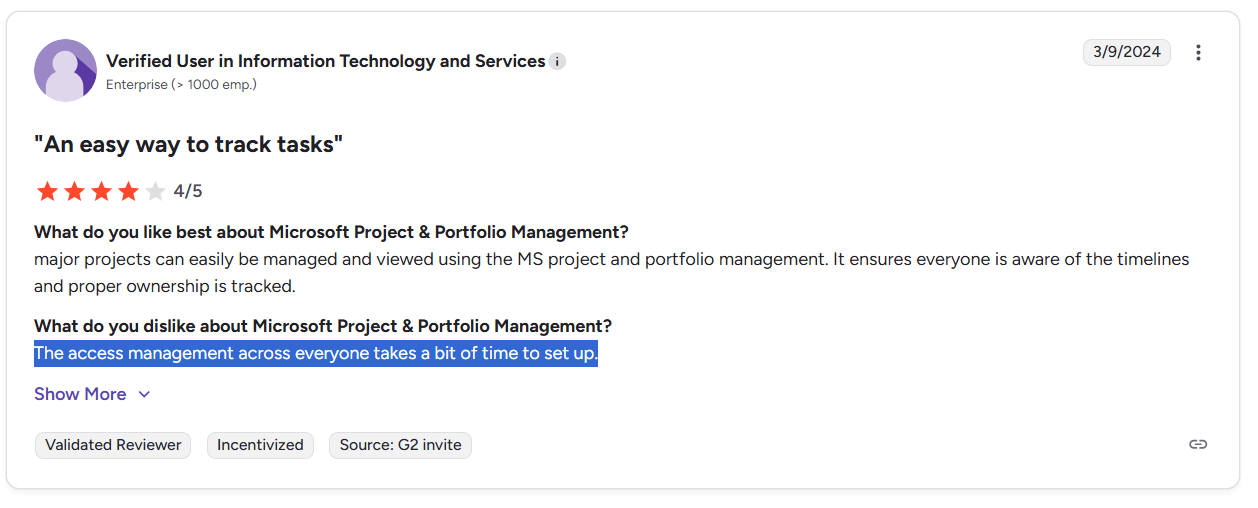This screenshot has height=508, width=1258.
Task: Copy review link via chain icon
Action: pos(1198,445)
